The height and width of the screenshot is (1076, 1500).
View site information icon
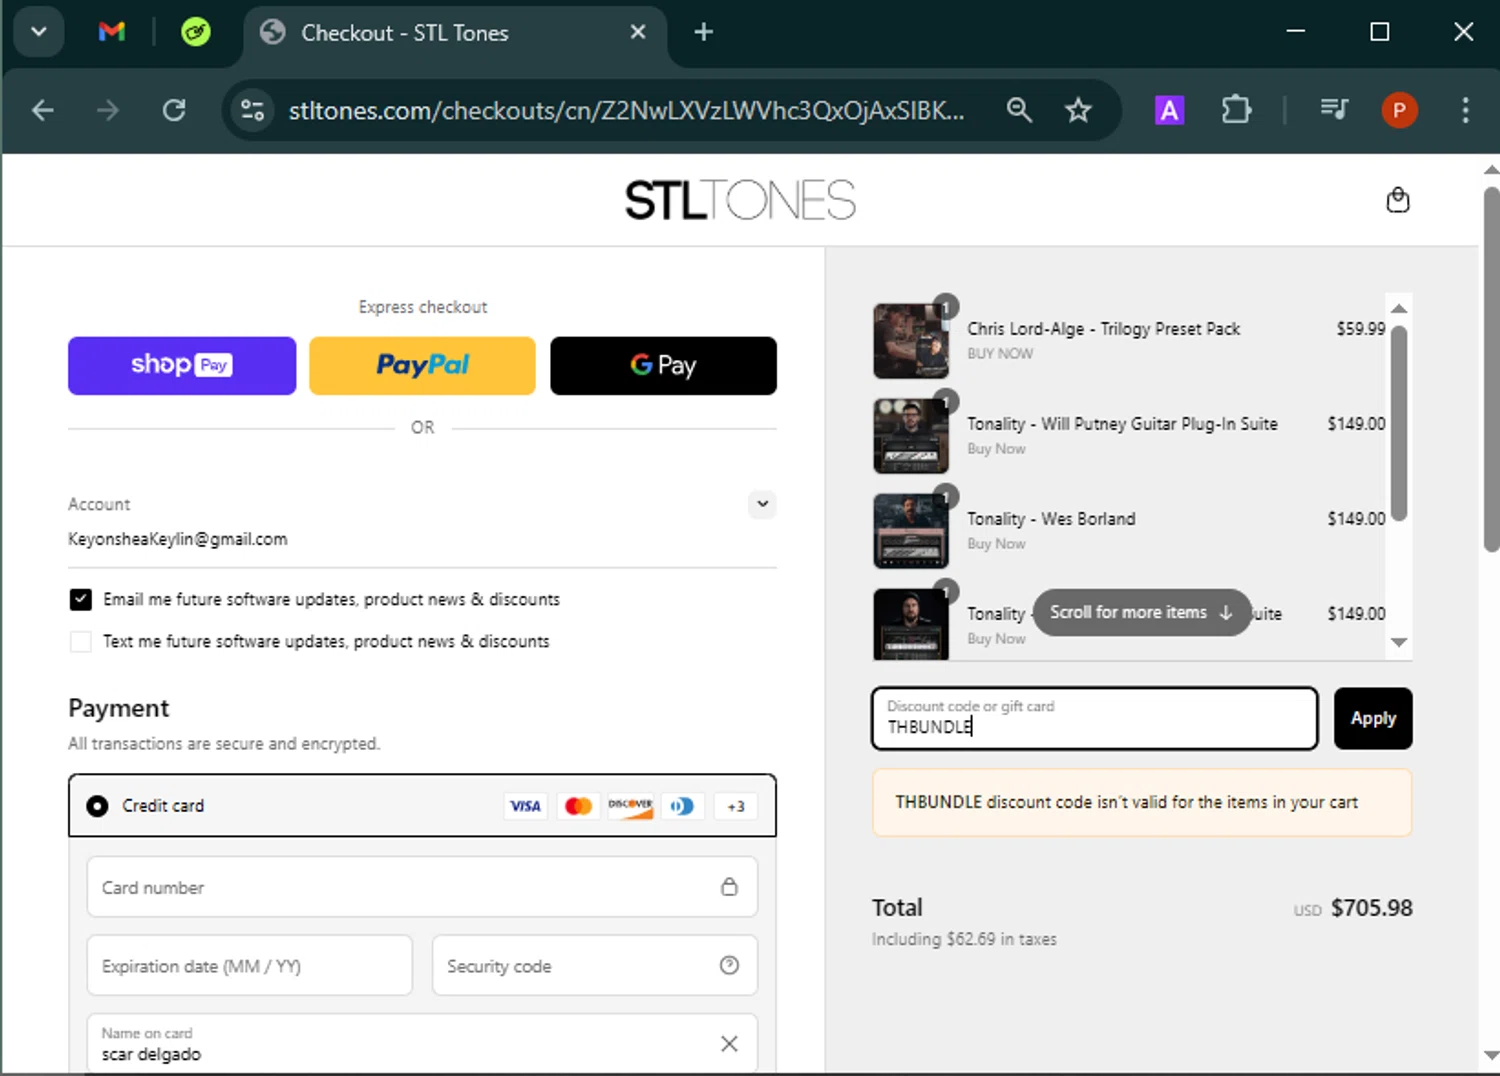tap(253, 110)
